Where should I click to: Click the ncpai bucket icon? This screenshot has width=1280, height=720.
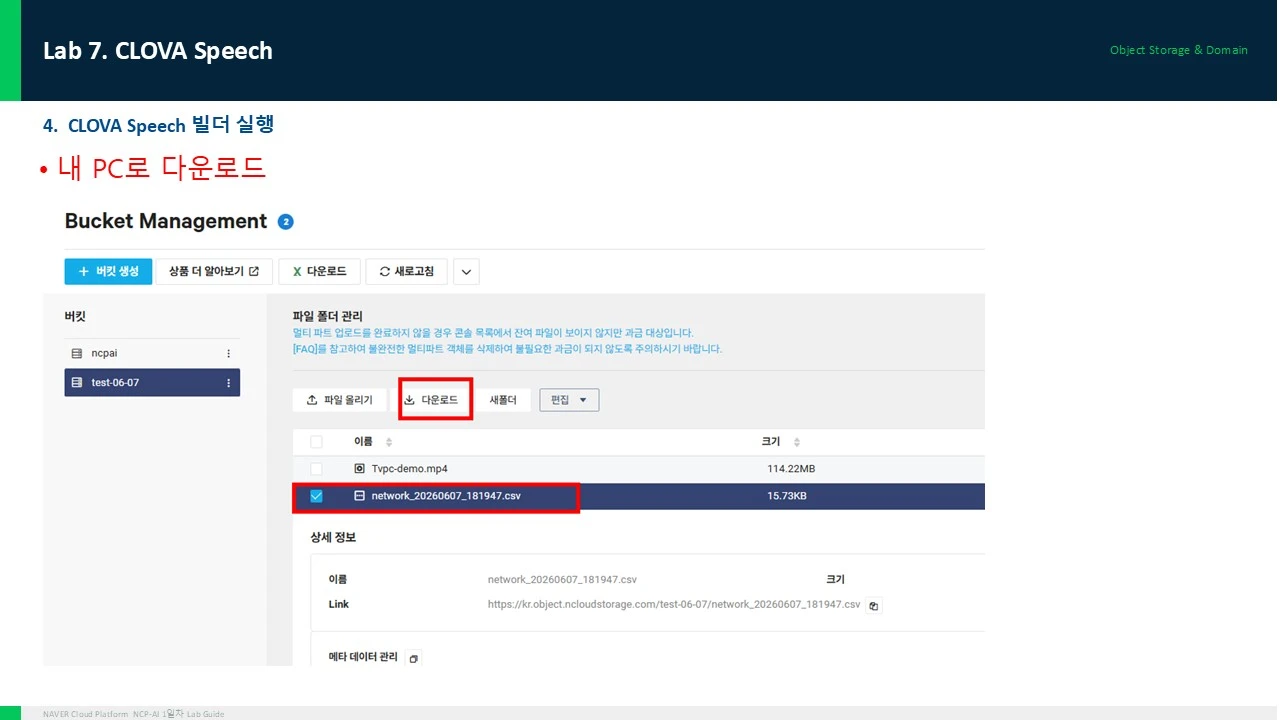77,354
